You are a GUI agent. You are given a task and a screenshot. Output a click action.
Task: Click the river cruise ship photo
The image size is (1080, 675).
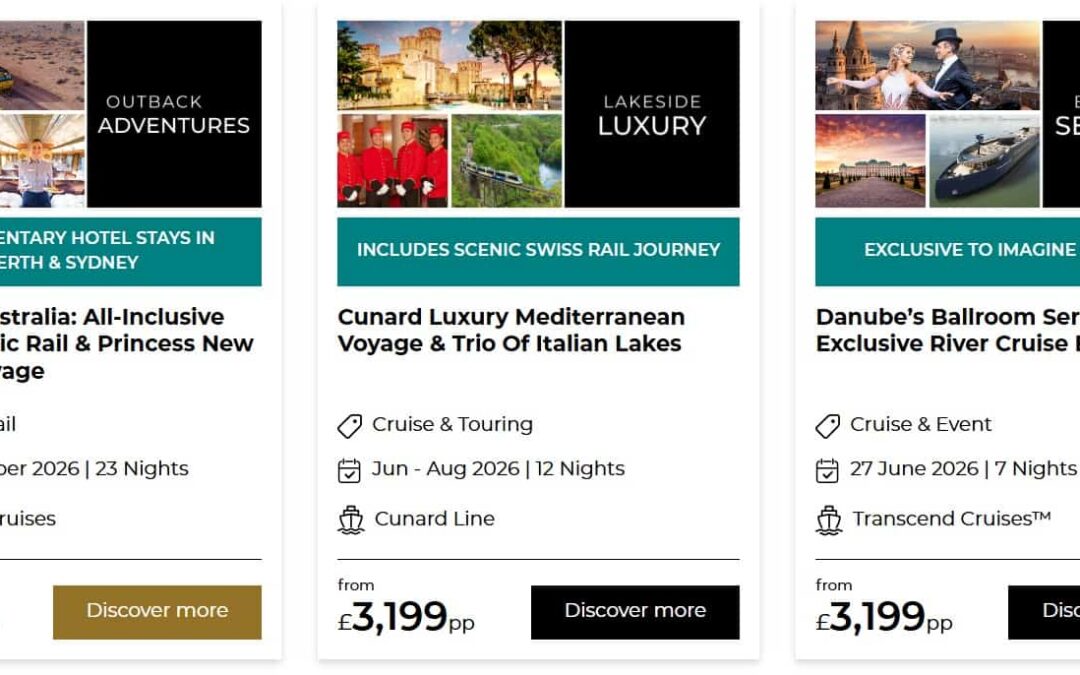point(984,160)
